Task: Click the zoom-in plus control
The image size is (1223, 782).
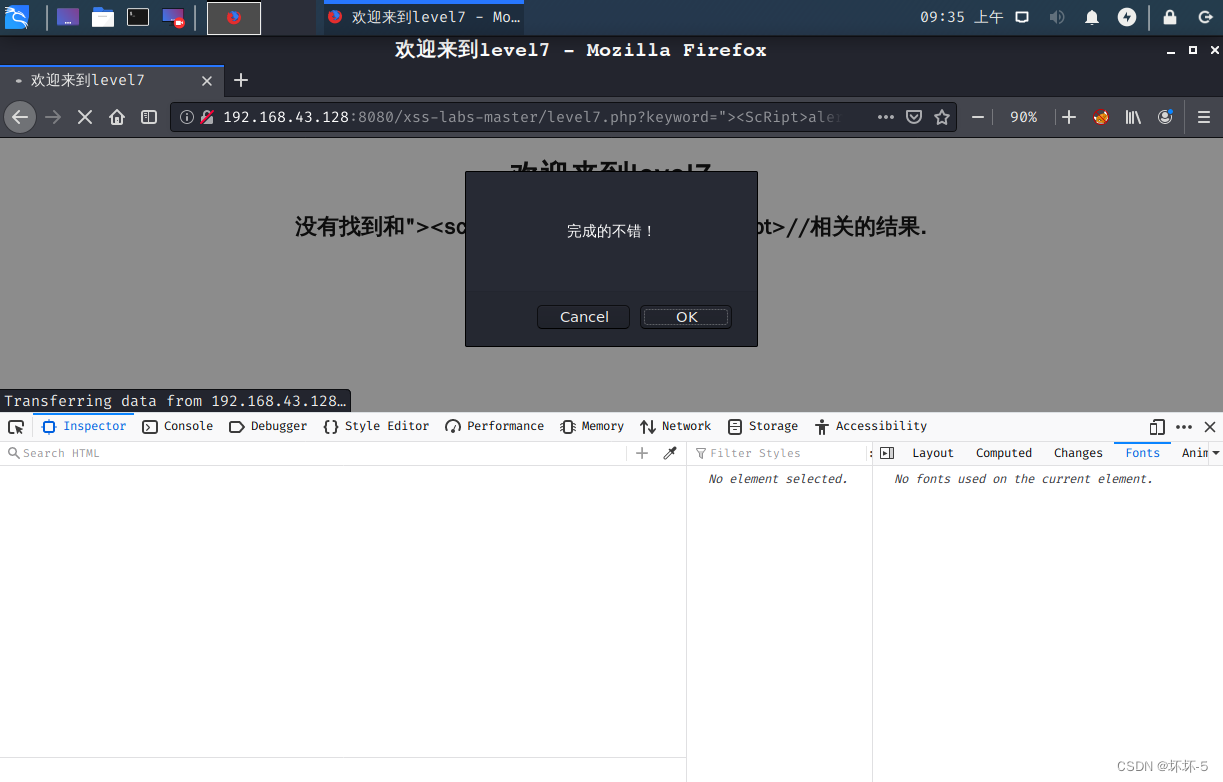Action: [1068, 117]
